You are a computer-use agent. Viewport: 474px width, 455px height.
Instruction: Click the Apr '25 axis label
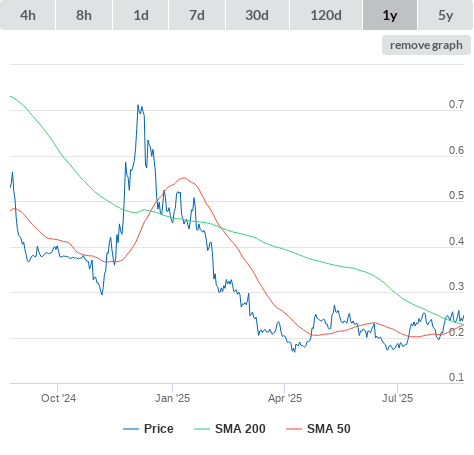coord(285,398)
